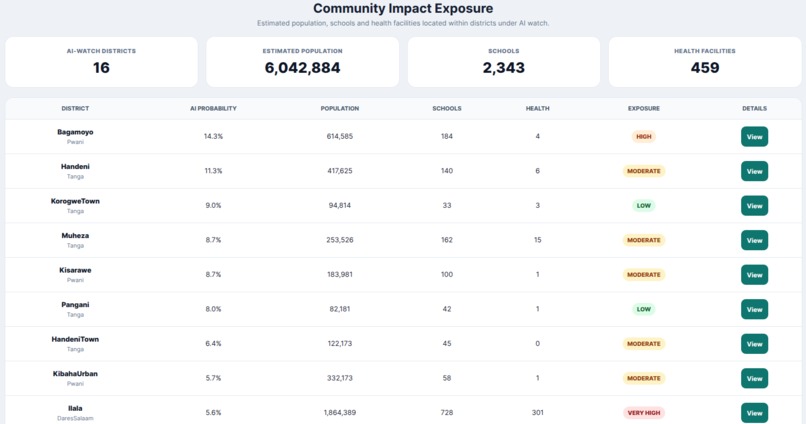The image size is (806, 424).
Task: Click the Muheza district name
Action: pos(75,235)
